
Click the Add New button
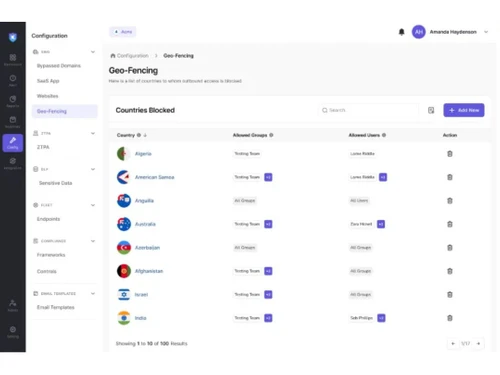(x=464, y=110)
